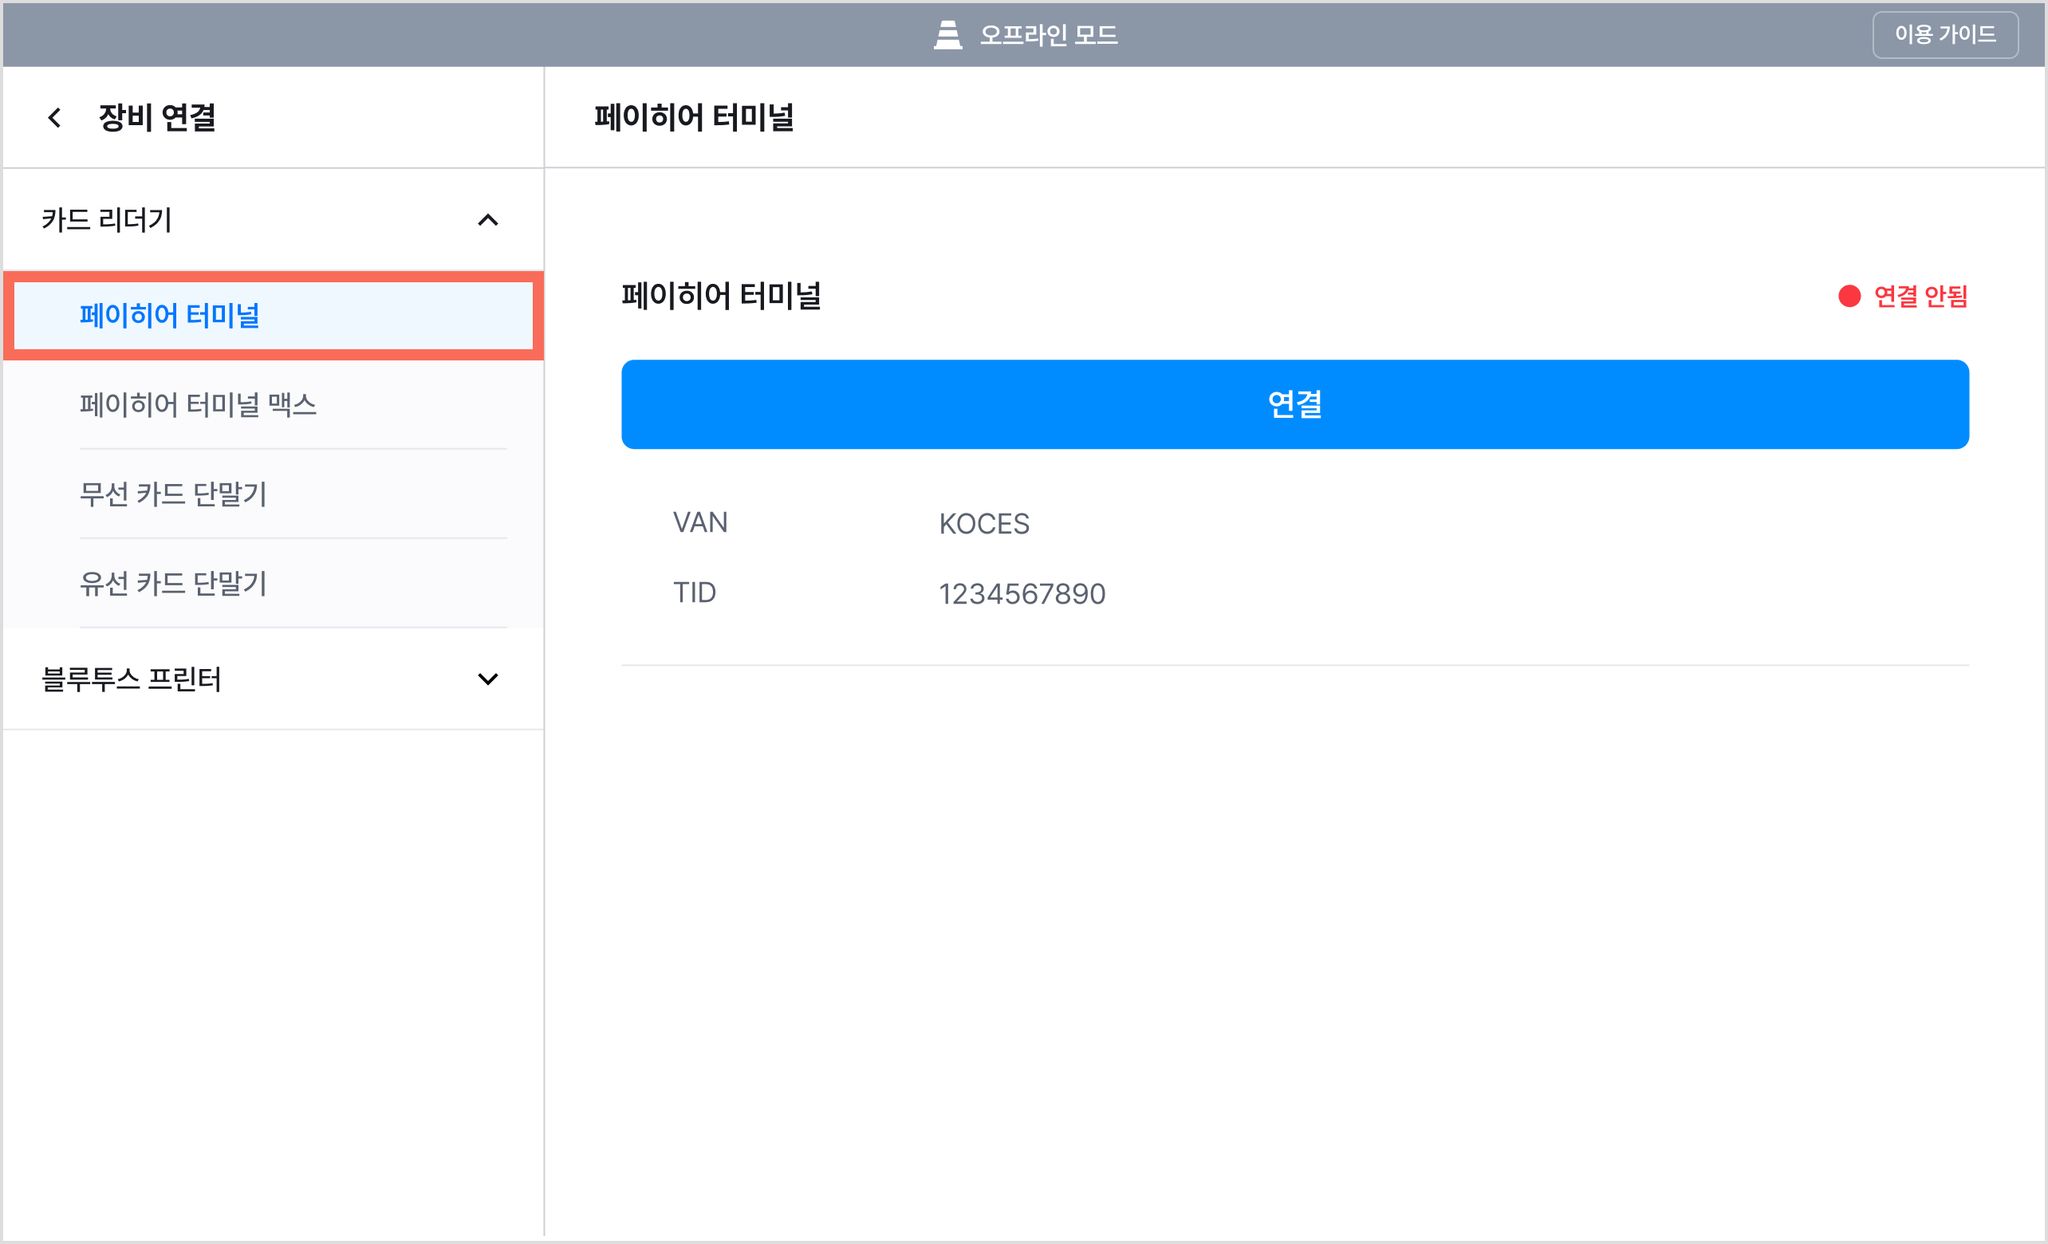
Task: Open 유선 카드 단말기 settings
Action: pyautogui.click(x=273, y=583)
